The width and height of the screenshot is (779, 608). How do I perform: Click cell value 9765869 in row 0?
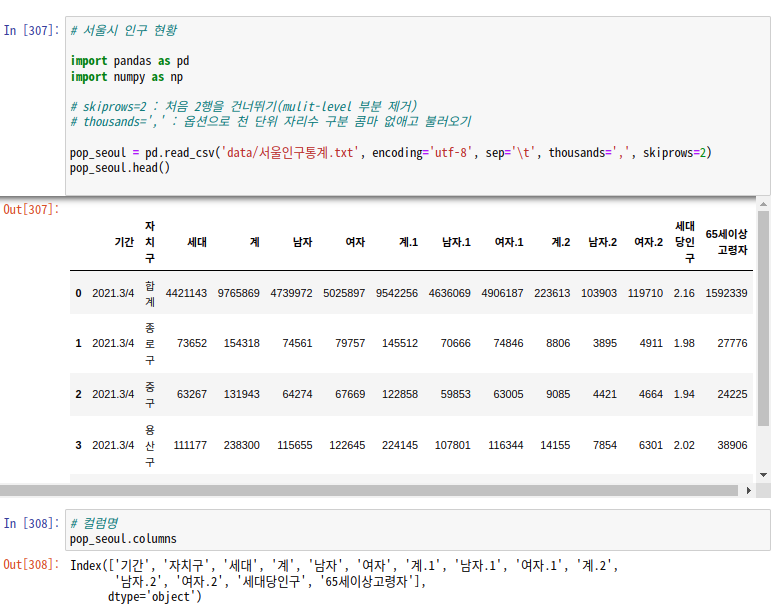tap(238, 293)
